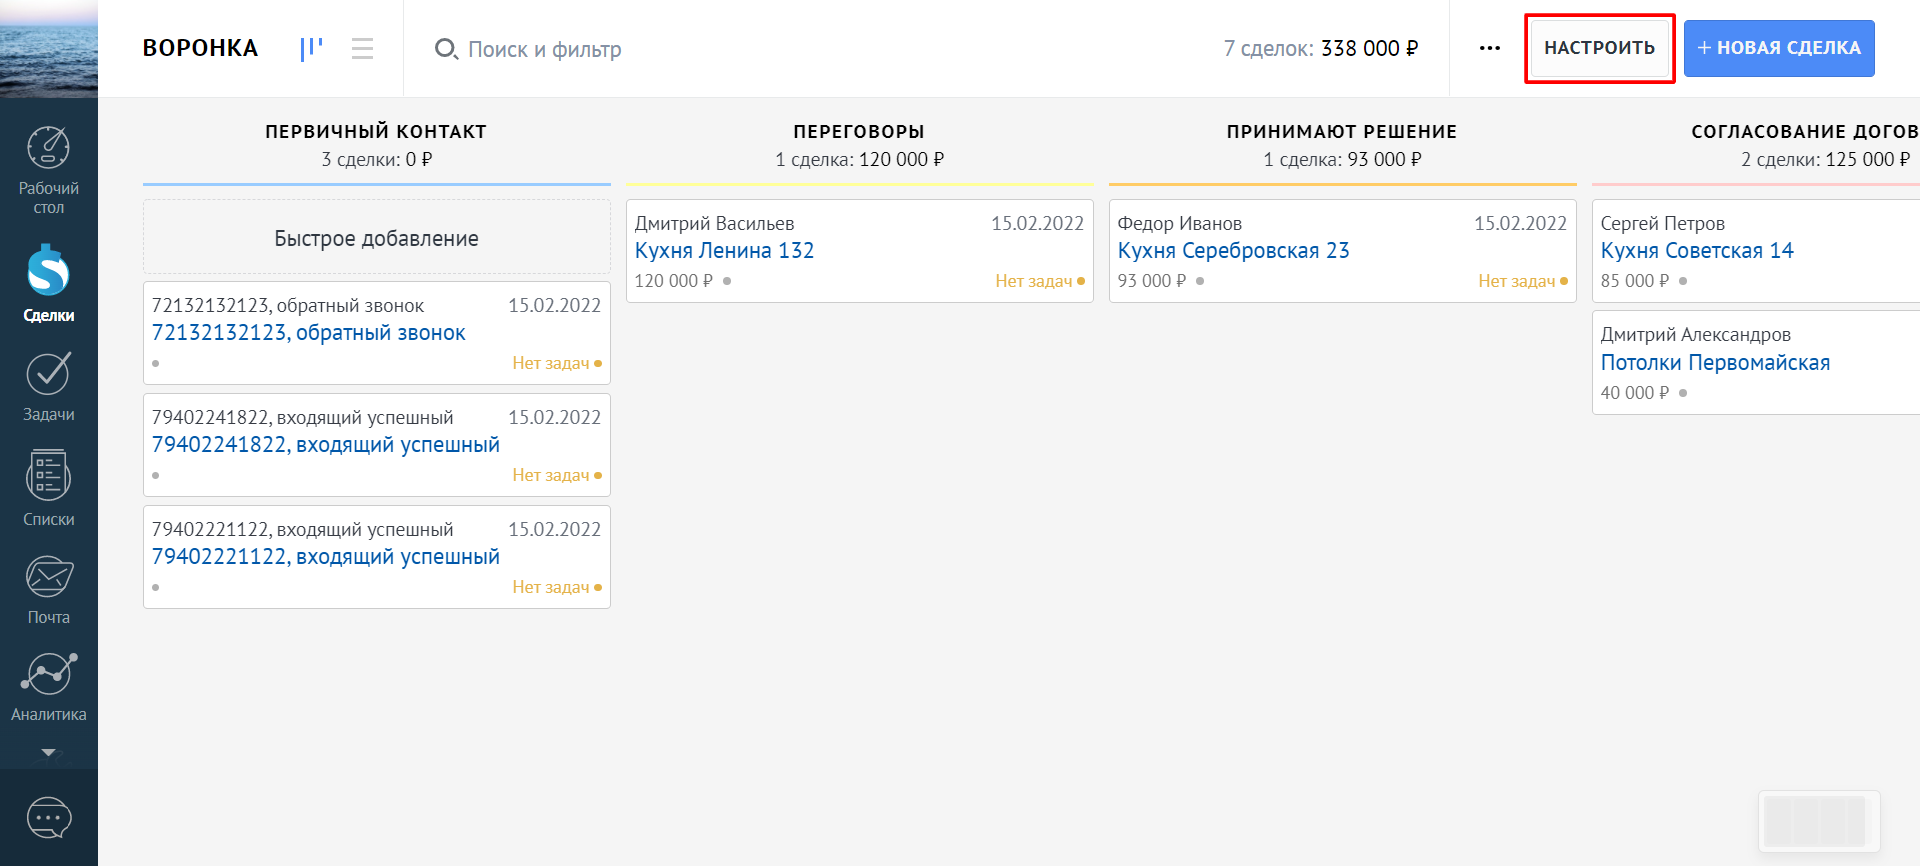Screen dimensions: 1920x866
Task: Expand more sidebar items with the down arrow
Action: pos(48,752)
